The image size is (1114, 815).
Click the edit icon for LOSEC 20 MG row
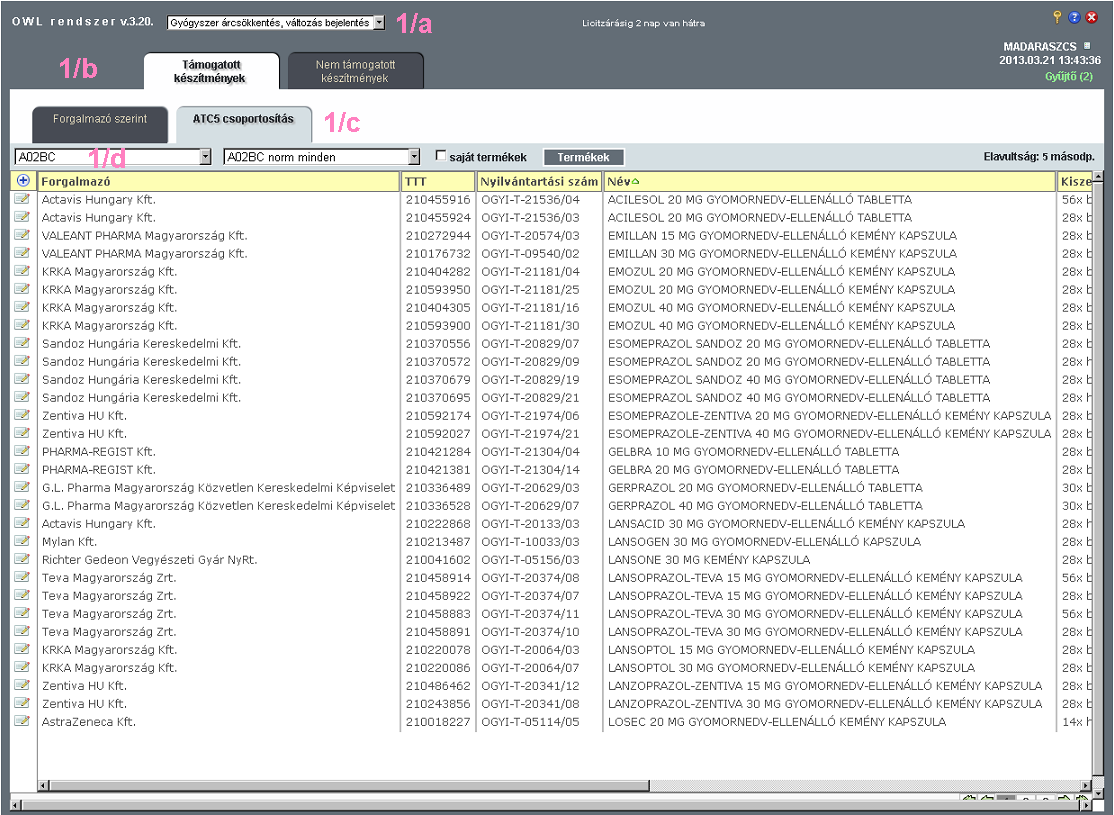click(x=22, y=721)
